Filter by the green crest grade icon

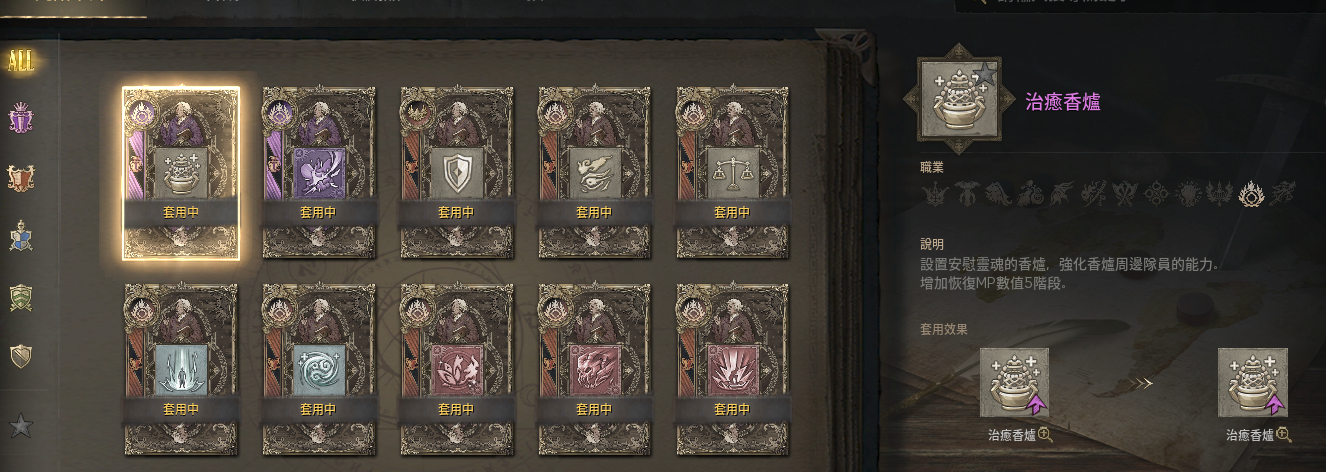click(21, 297)
